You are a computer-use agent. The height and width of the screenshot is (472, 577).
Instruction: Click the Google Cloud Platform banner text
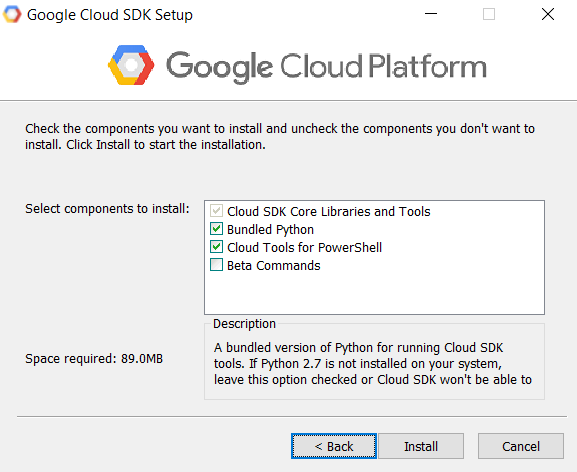[326, 67]
